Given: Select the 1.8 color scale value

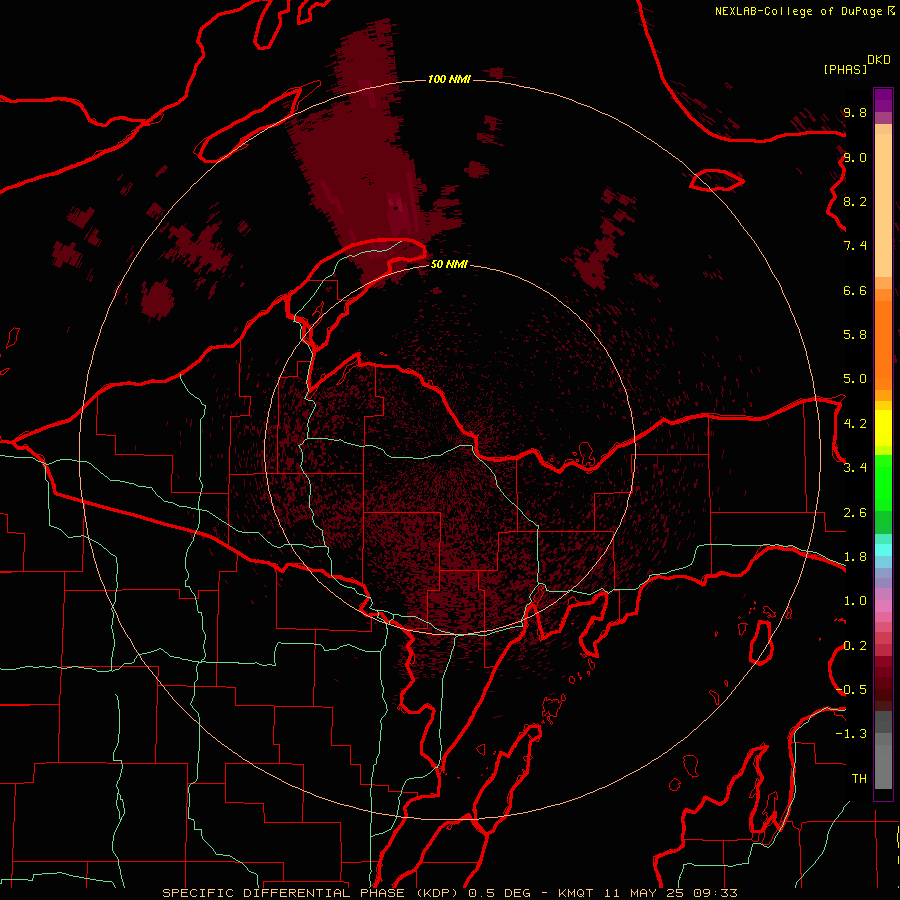Looking at the screenshot, I should tap(855, 557).
